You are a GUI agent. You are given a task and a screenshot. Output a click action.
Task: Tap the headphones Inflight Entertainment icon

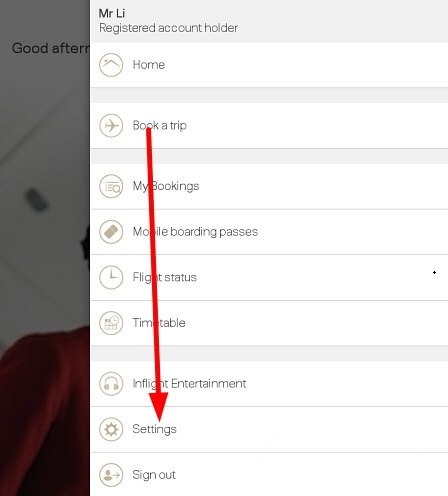point(111,384)
